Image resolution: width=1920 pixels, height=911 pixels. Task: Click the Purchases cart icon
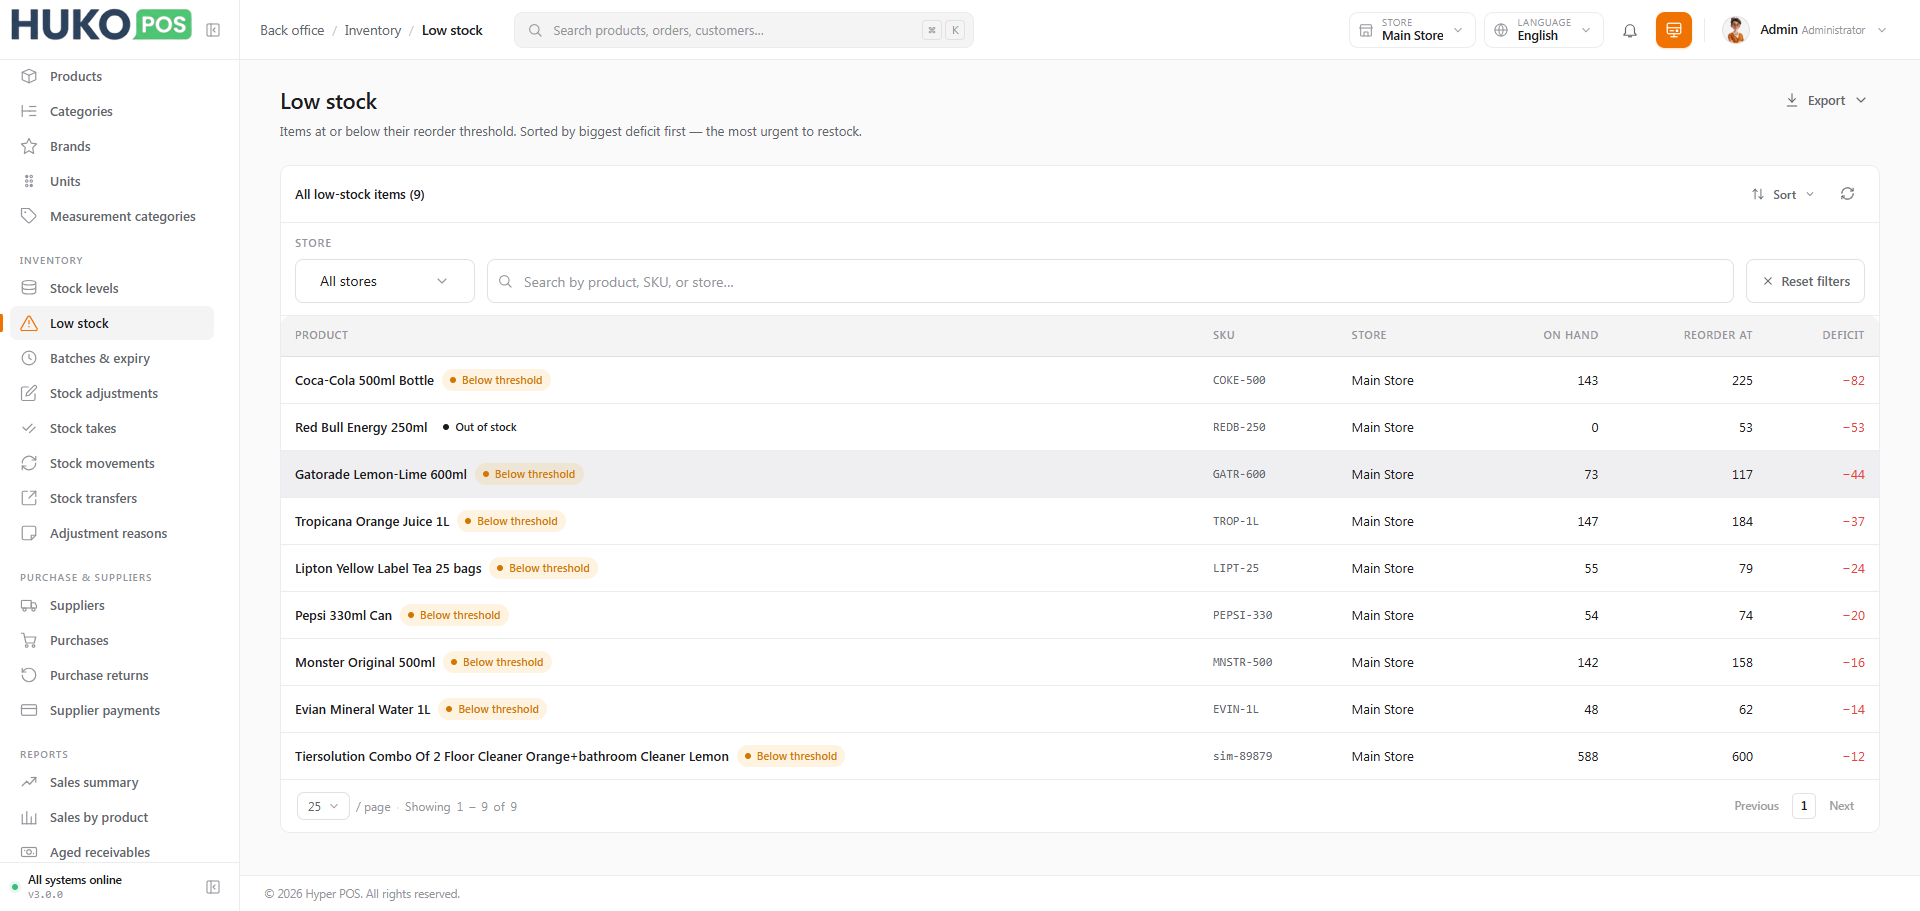[x=29, y=640]
